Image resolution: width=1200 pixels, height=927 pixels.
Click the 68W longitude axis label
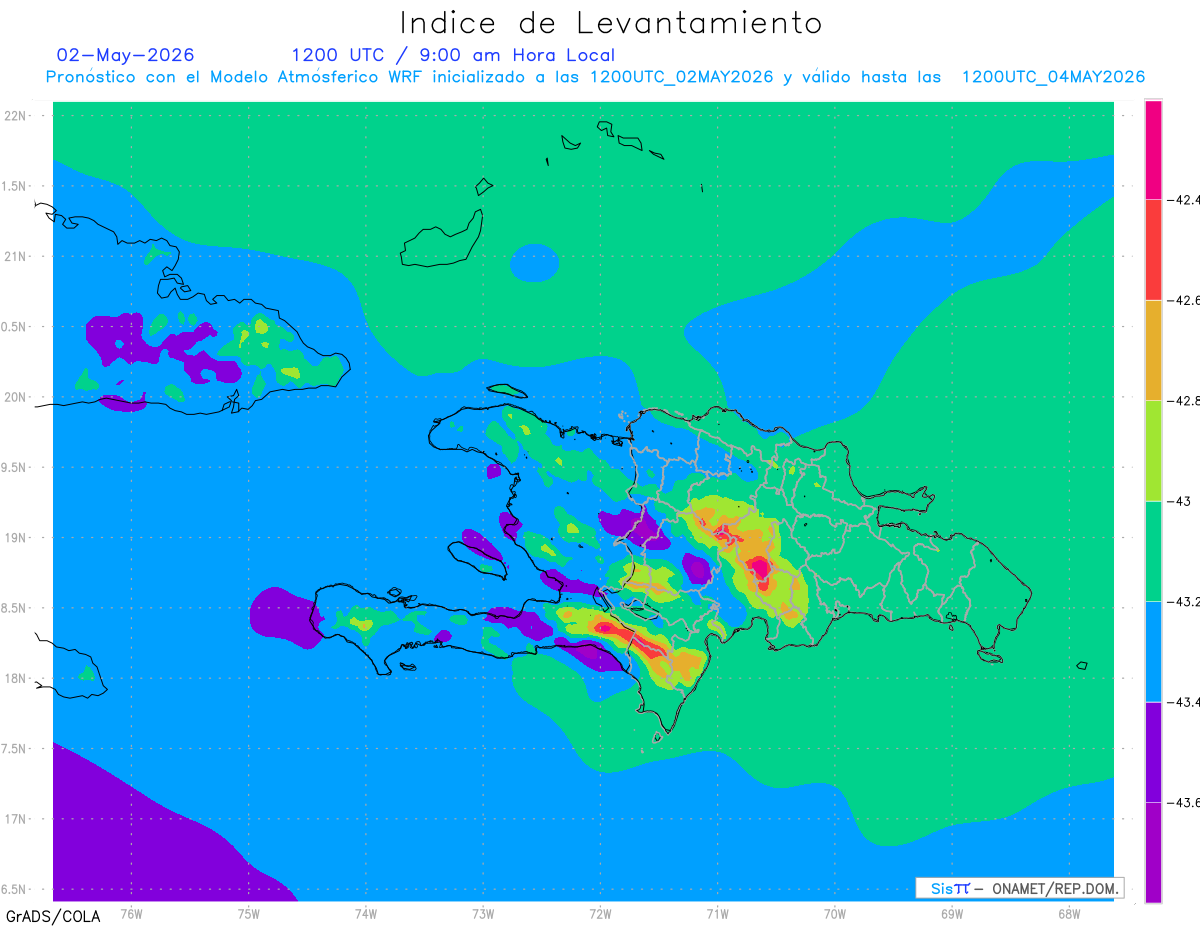pyautogui.click(x=1068, y=913)
